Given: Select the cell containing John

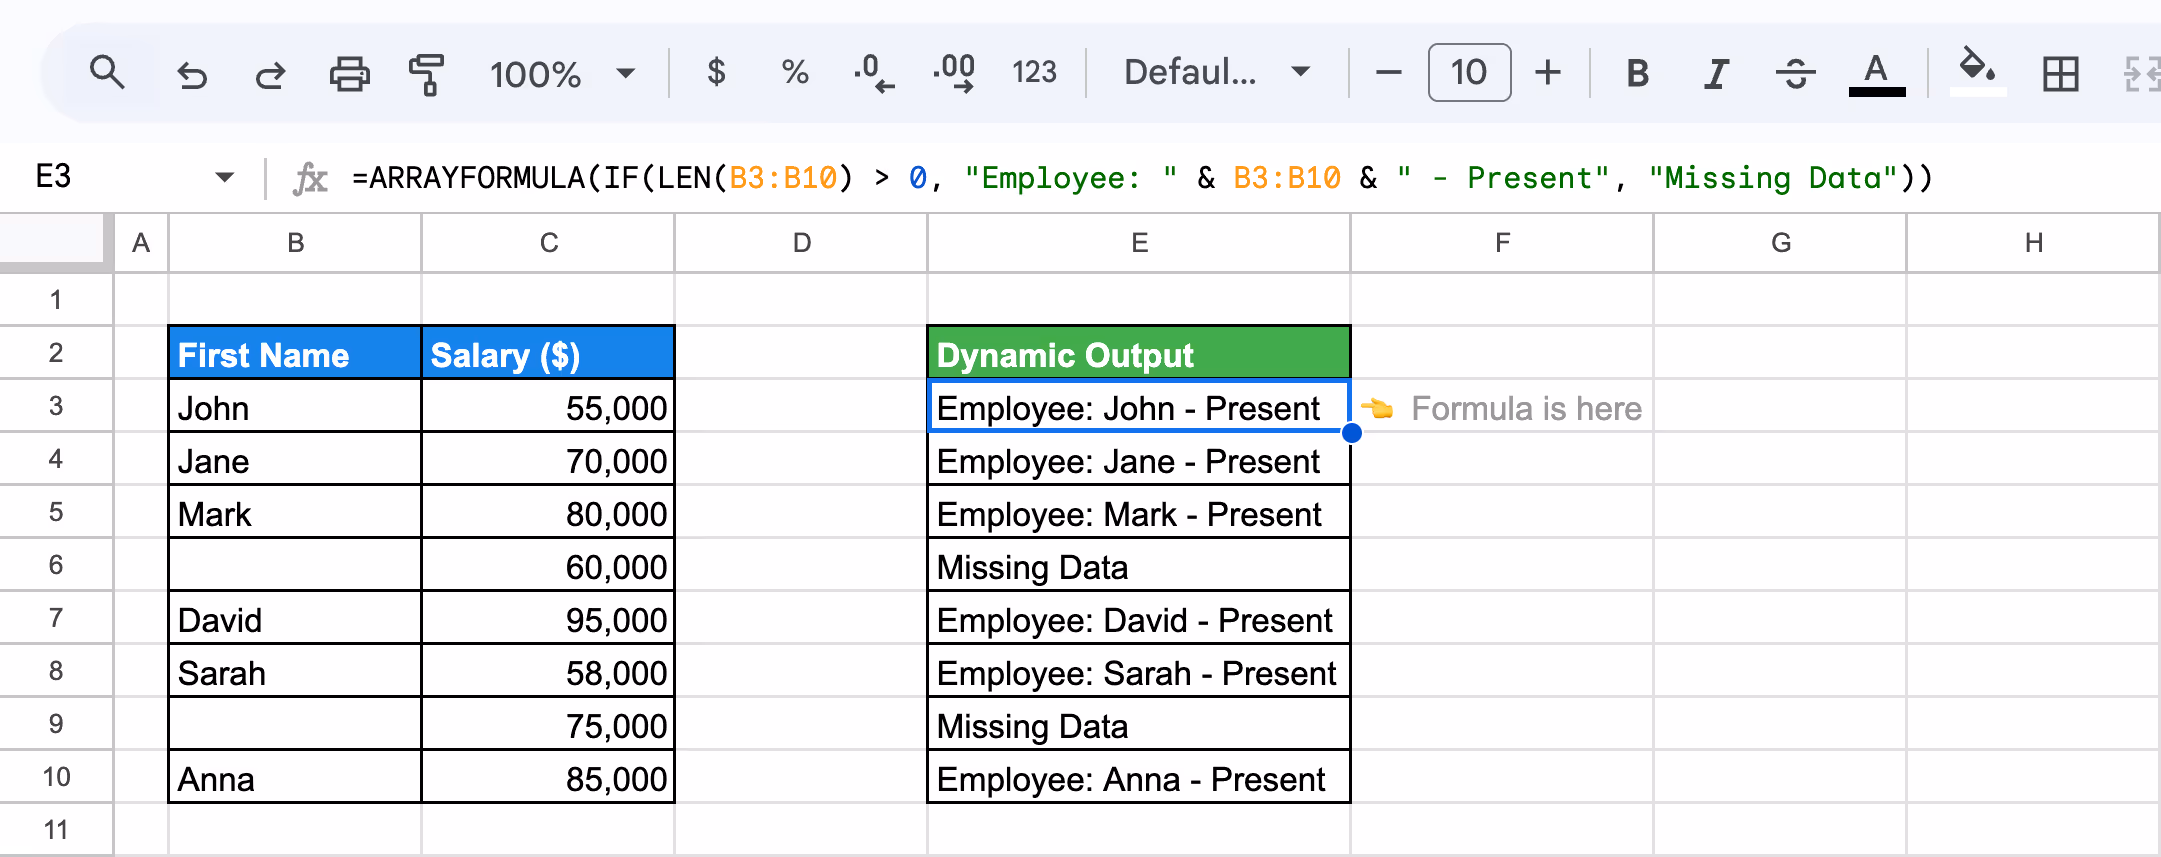Looking at the screenshot, I should point(295,406).
